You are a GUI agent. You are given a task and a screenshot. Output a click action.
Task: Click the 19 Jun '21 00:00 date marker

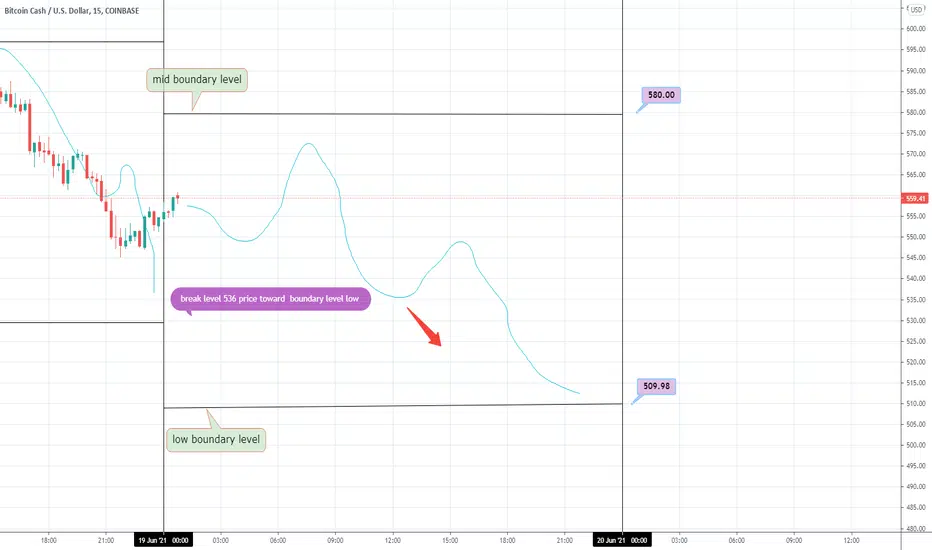pos(163,540)
